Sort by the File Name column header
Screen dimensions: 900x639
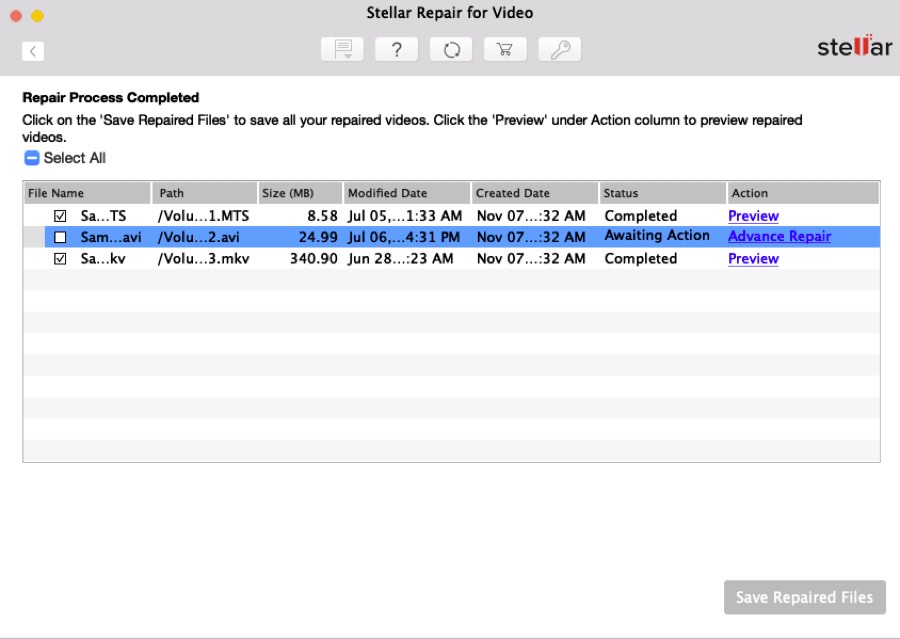pos(87,193)
